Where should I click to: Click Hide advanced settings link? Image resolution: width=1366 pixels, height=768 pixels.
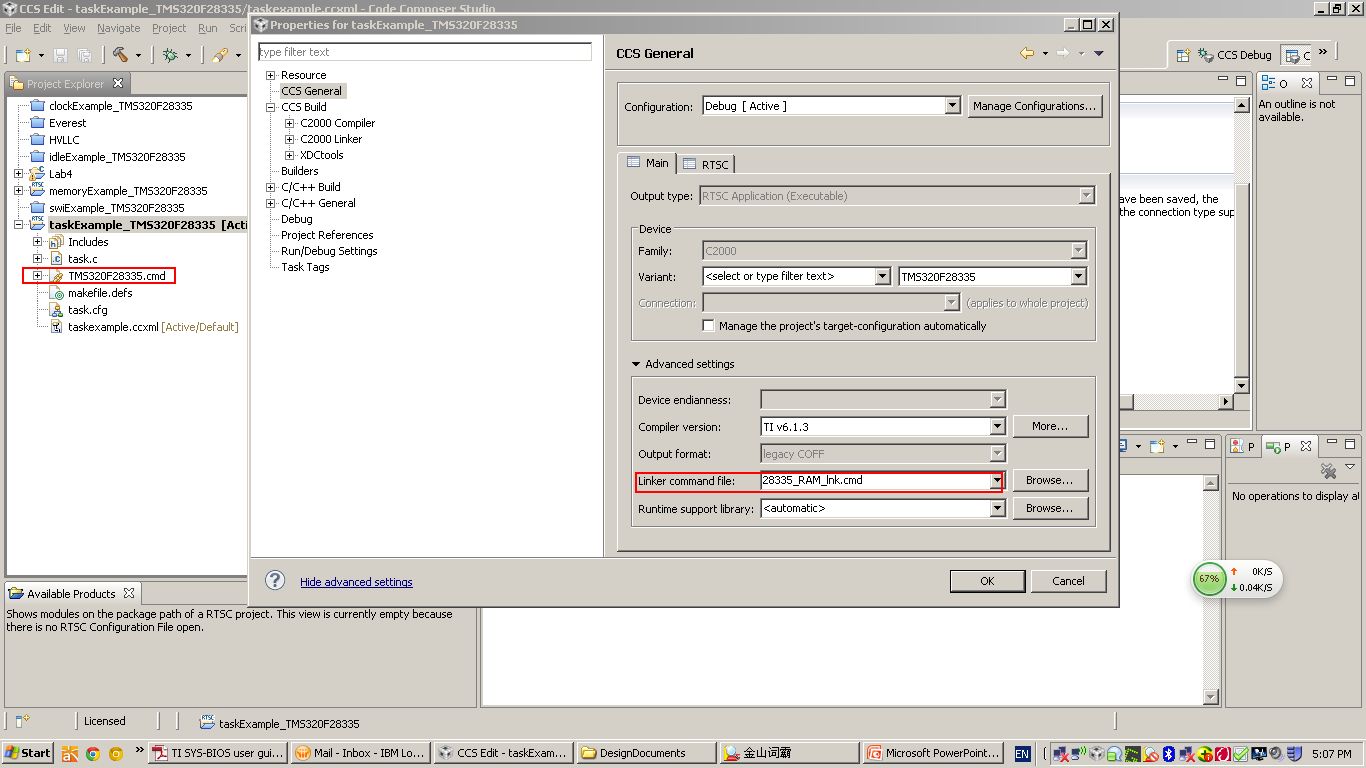coord(356,582)
